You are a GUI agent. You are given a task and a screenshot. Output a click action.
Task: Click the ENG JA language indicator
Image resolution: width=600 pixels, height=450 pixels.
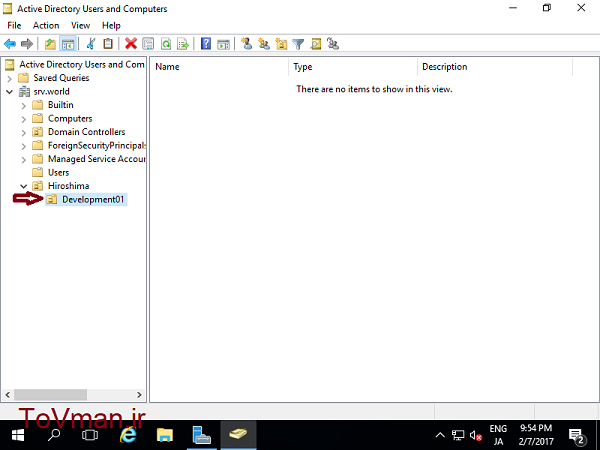498,435
